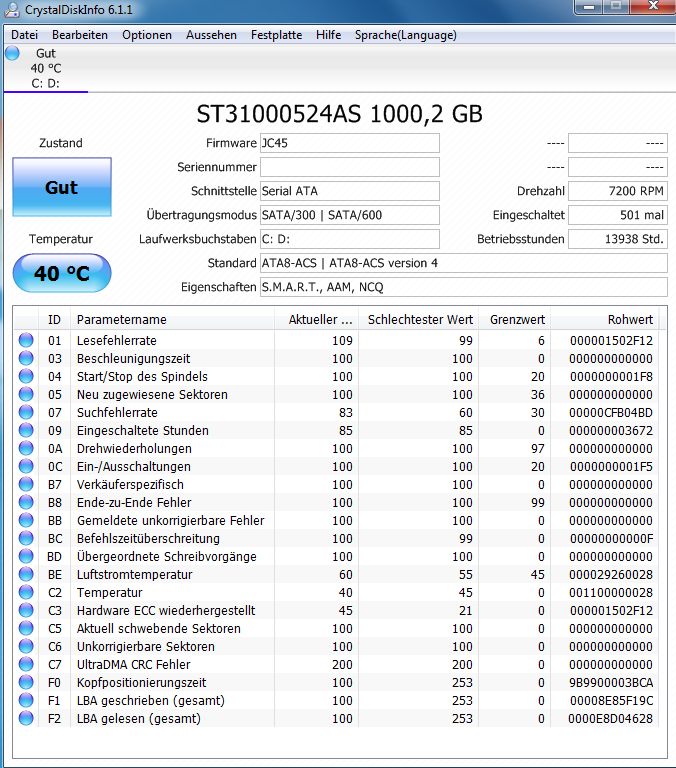Click status orb for Luftstromtemperatur
676x768 pixels.
tap(26, 575)
